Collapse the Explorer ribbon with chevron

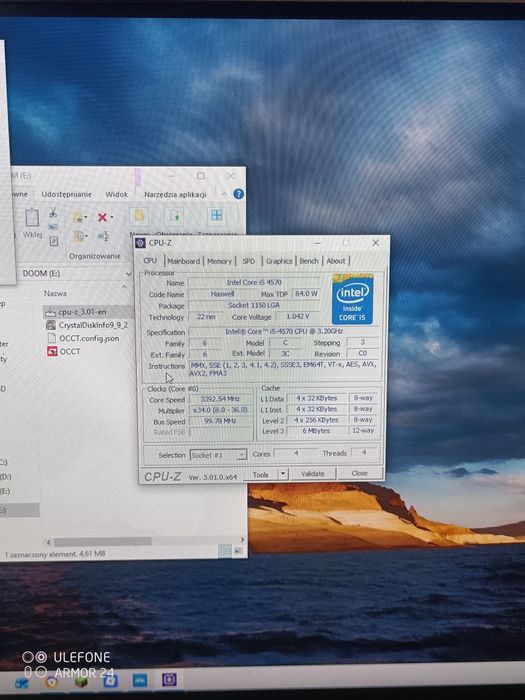(224, 194)
